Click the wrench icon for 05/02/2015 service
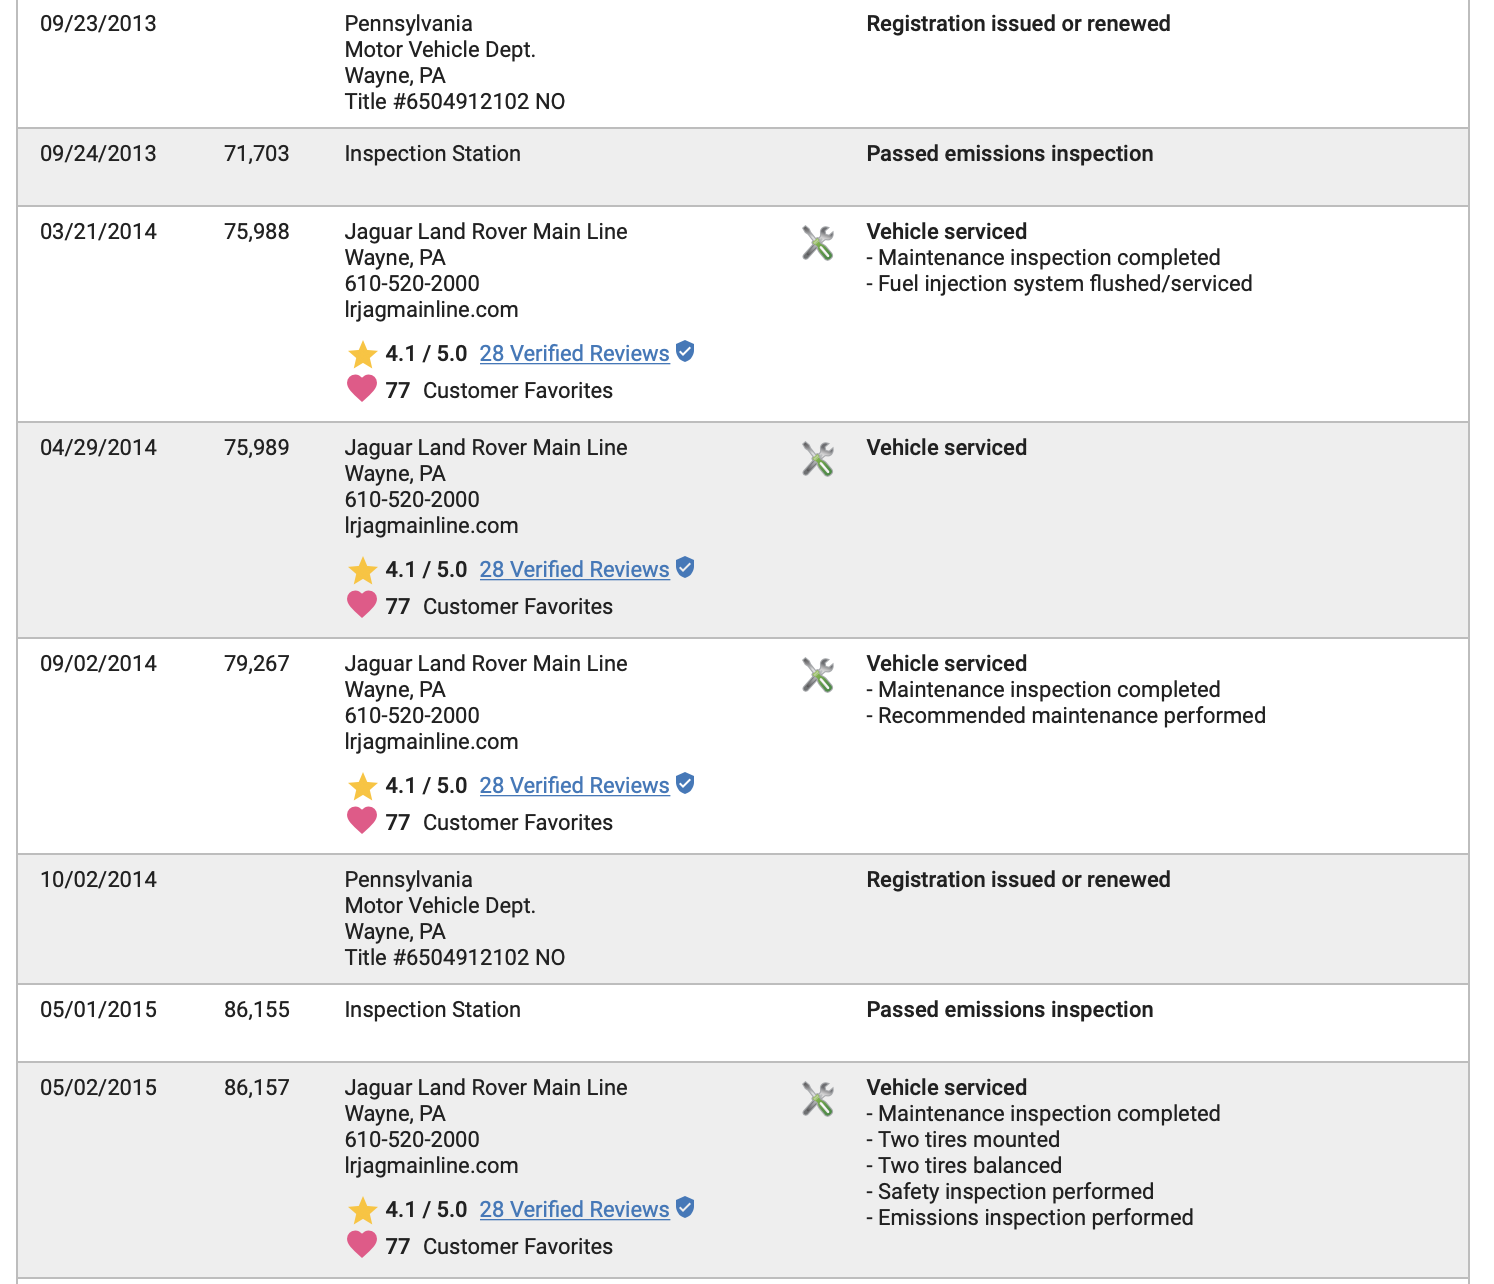The image size is (1494, 1284). pos(818,1099)
